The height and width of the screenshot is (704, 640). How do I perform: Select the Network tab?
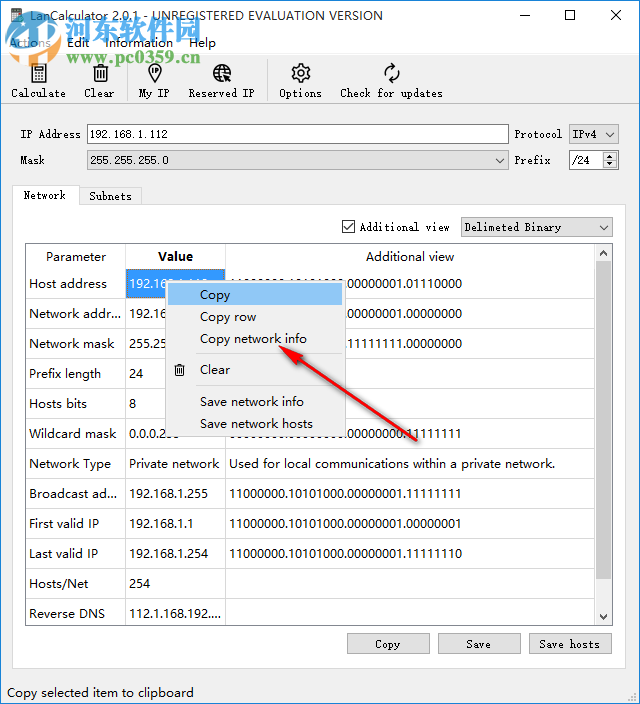click(45, 195)
